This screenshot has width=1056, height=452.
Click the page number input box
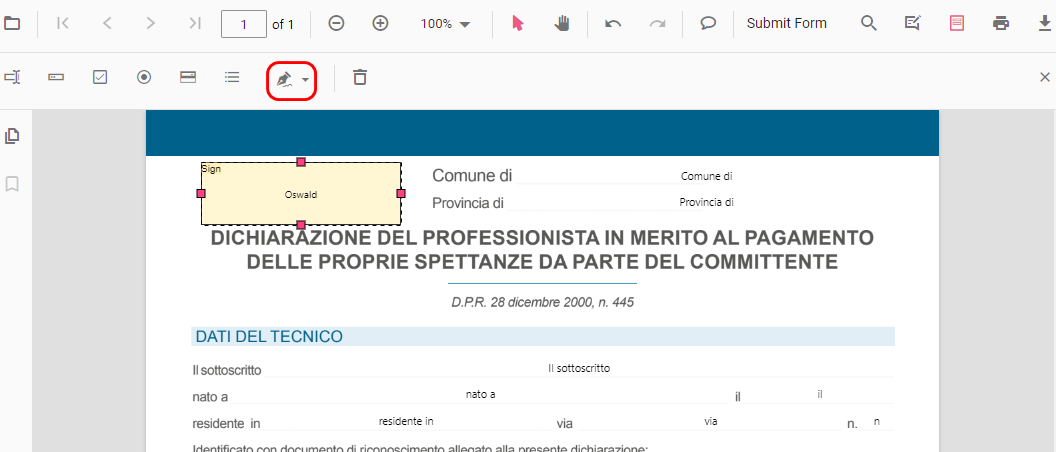tap(243, 24)
